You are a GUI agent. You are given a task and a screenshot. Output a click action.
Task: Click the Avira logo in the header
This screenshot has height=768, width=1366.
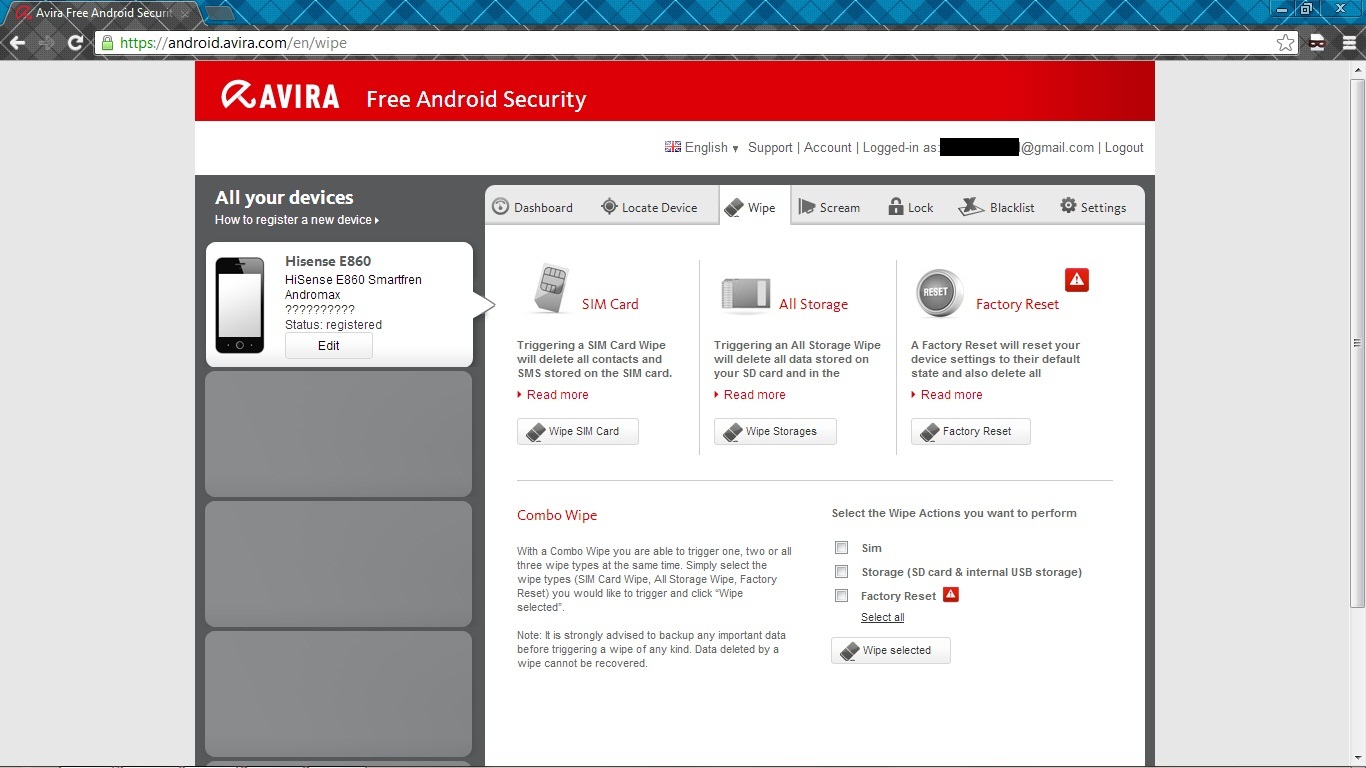coord(280,96)
